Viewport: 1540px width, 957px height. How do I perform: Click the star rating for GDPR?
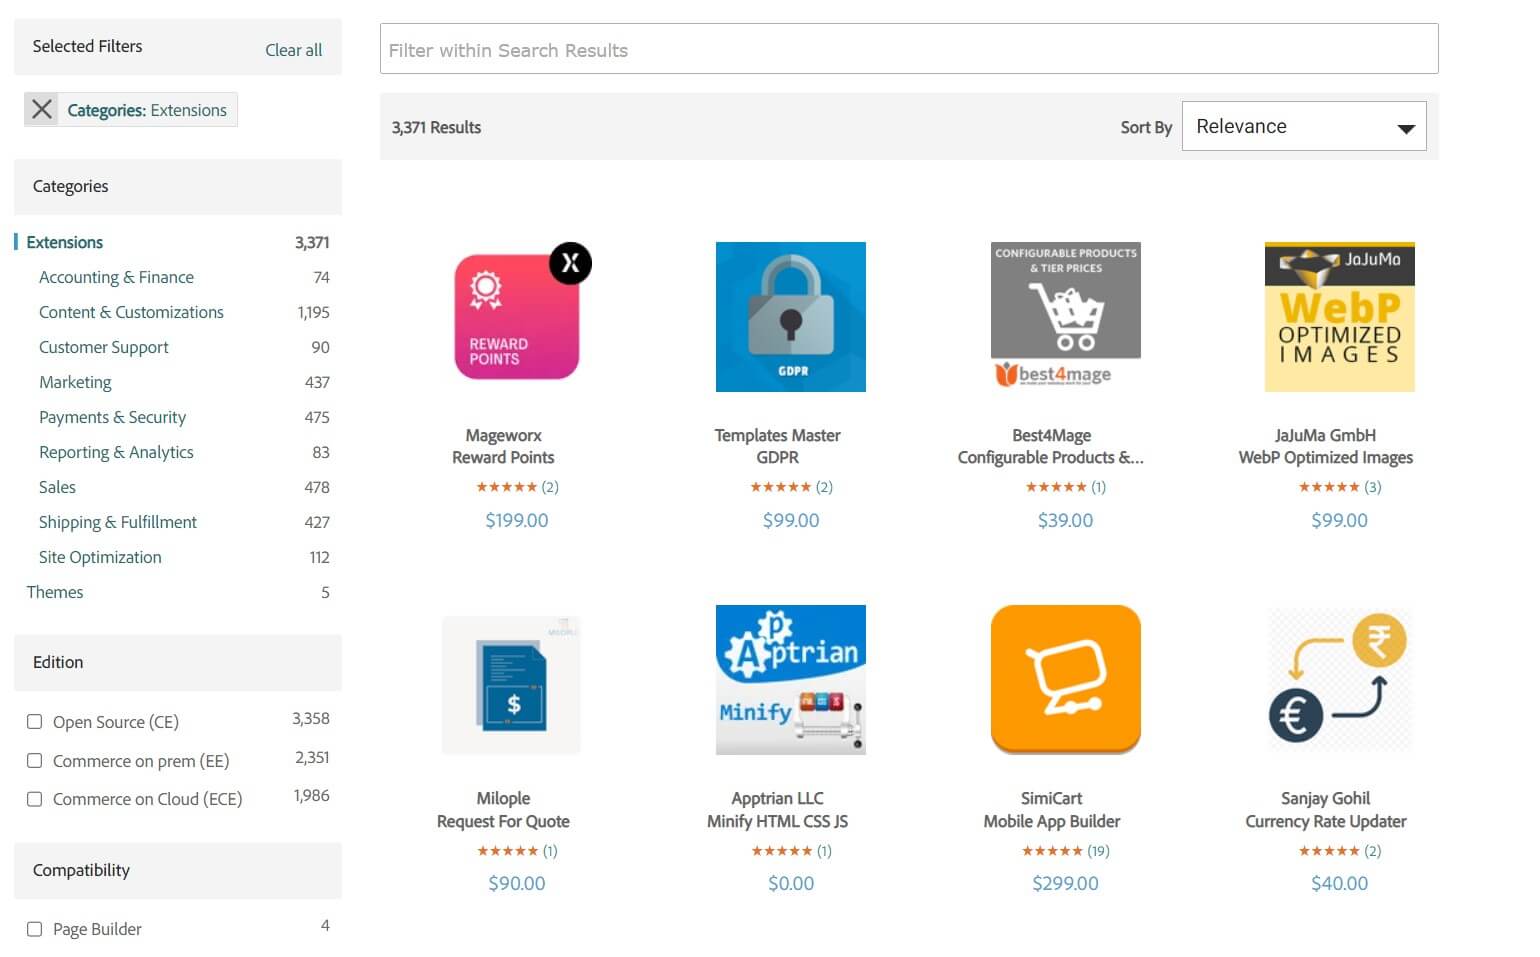click(x=780, y=487)
